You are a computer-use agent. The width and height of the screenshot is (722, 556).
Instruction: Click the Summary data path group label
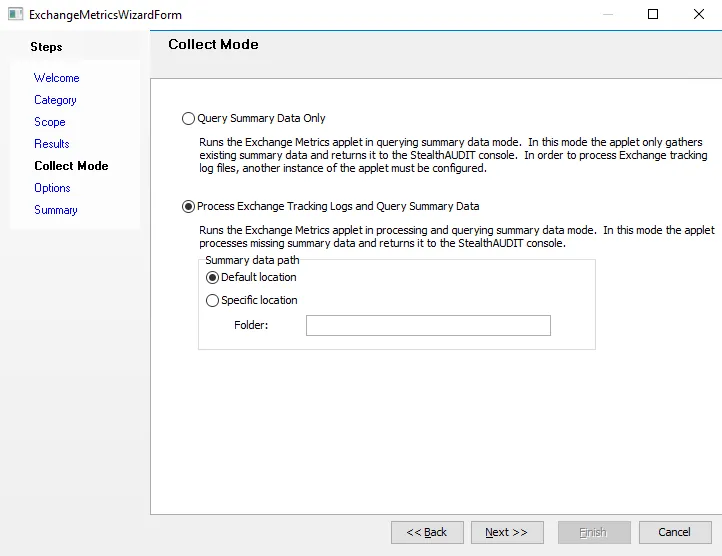252,260
